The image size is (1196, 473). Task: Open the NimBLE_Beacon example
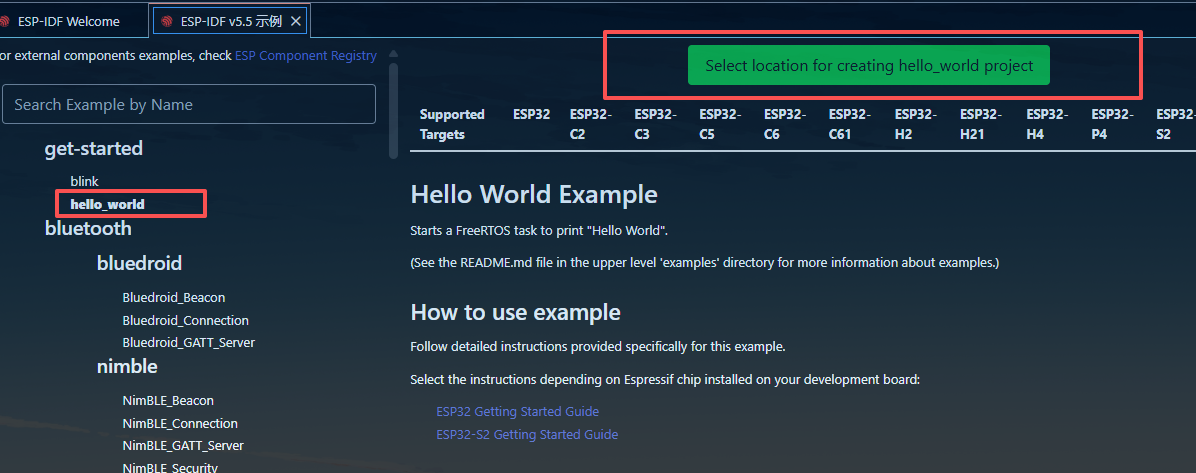pyautogui.click(x=168, y=400)
